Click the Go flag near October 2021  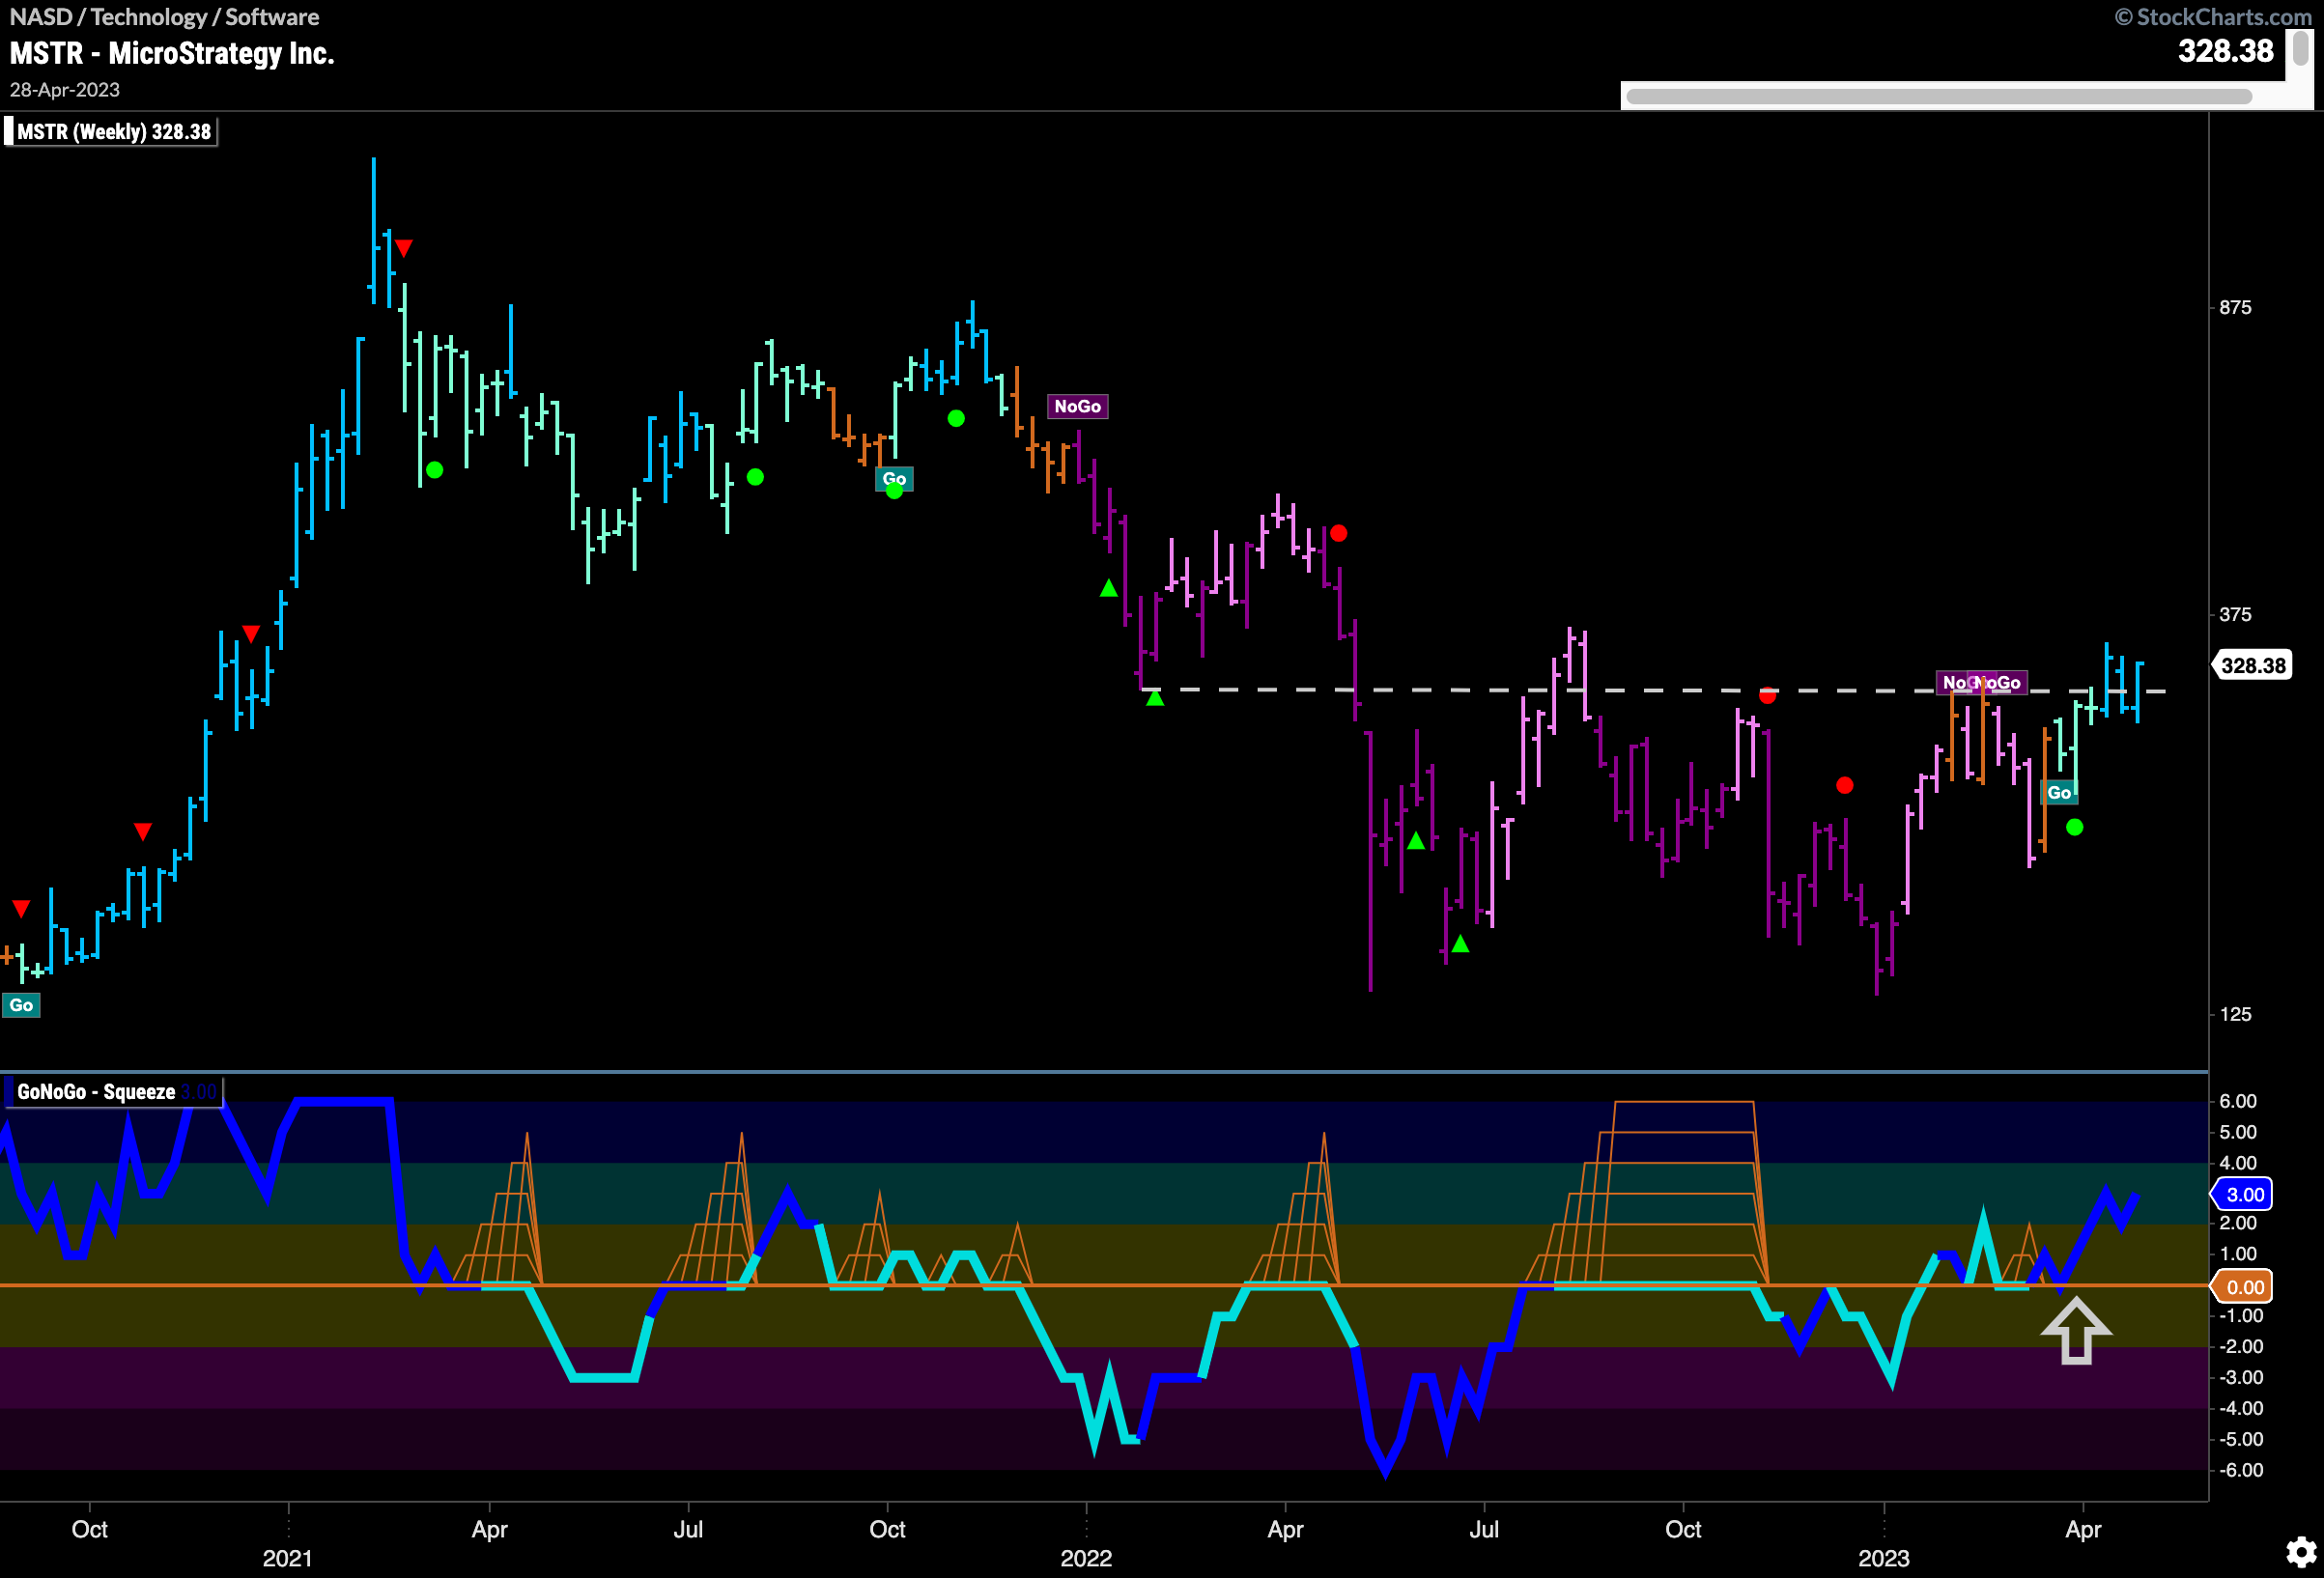click(894, 478)
